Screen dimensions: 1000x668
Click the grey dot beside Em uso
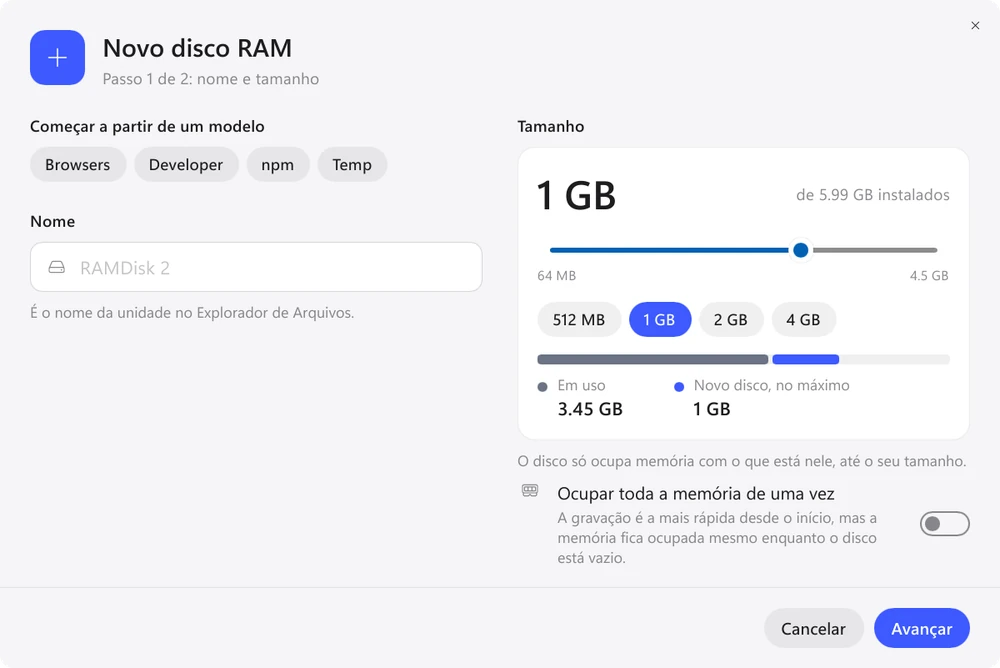tap(543, 387)
